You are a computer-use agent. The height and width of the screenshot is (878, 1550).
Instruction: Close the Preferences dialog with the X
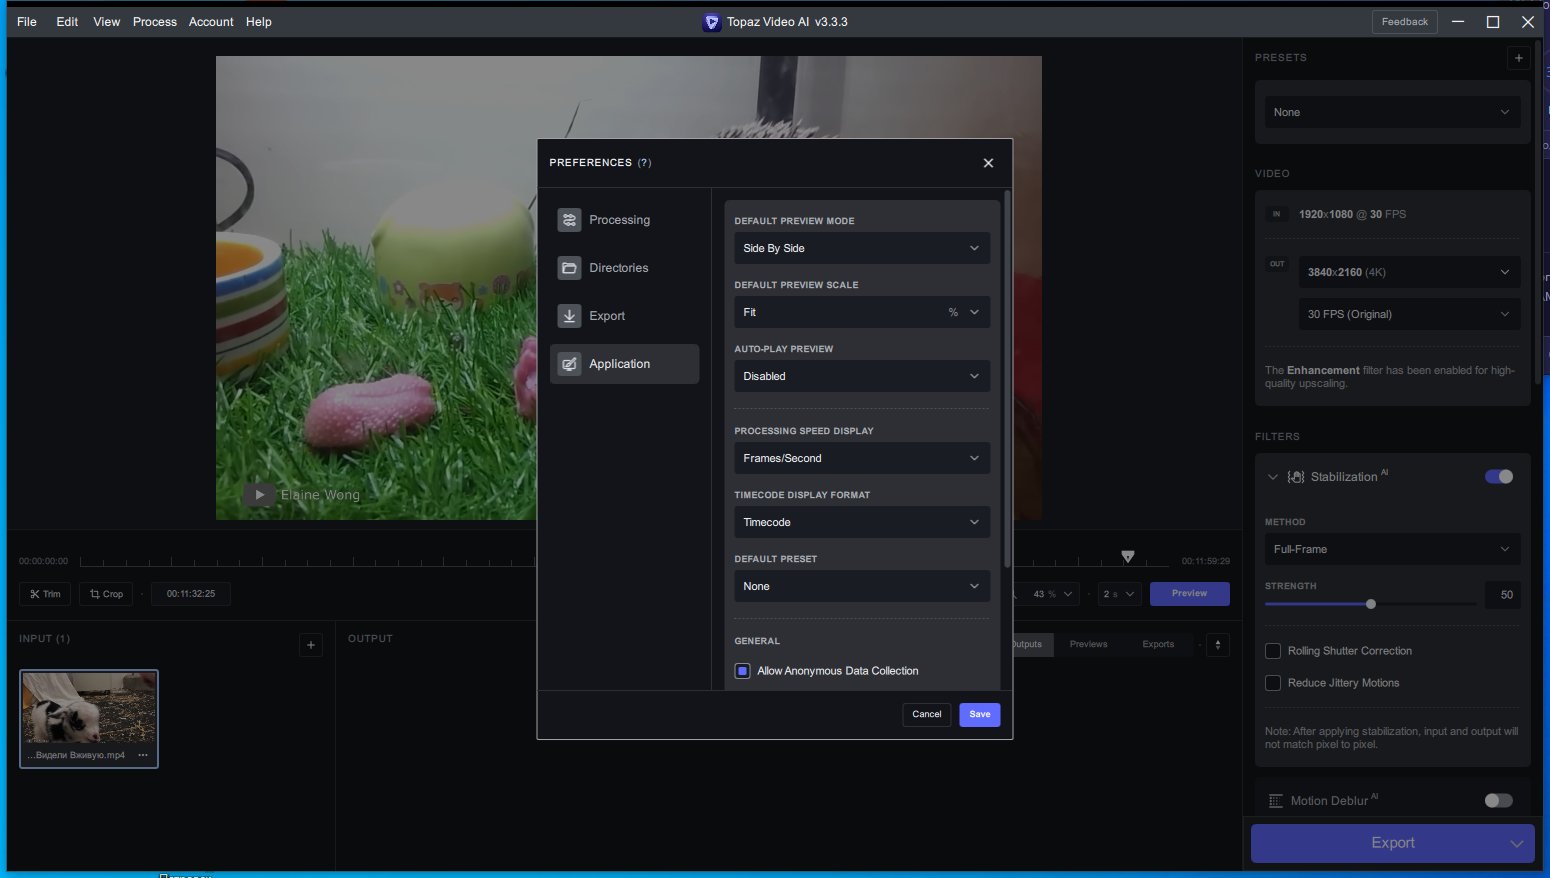pos(988,163)
